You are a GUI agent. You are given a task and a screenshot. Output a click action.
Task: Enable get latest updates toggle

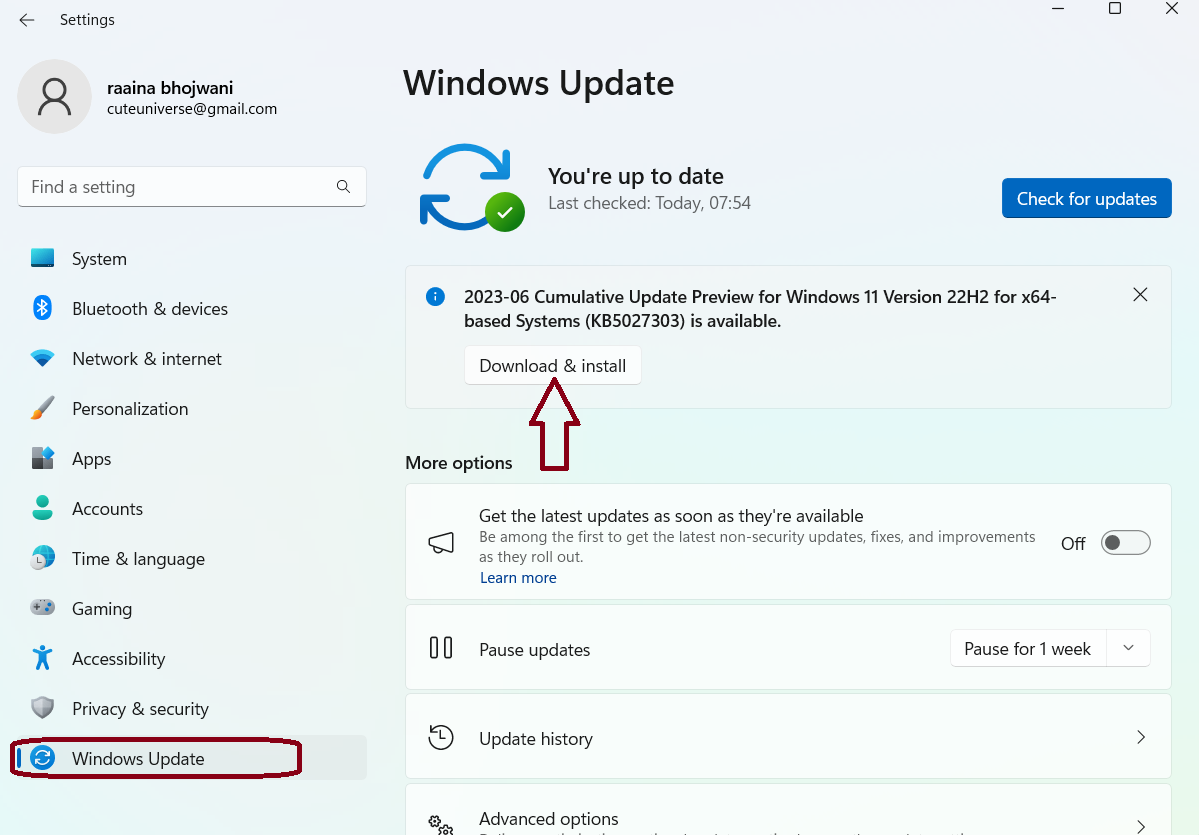[1125, 543]
